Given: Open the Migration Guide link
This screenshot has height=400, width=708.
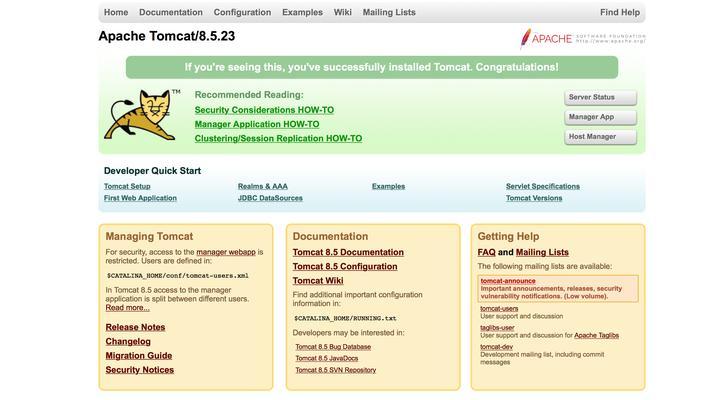Looking at the screenshot, I should pos(139,355).
